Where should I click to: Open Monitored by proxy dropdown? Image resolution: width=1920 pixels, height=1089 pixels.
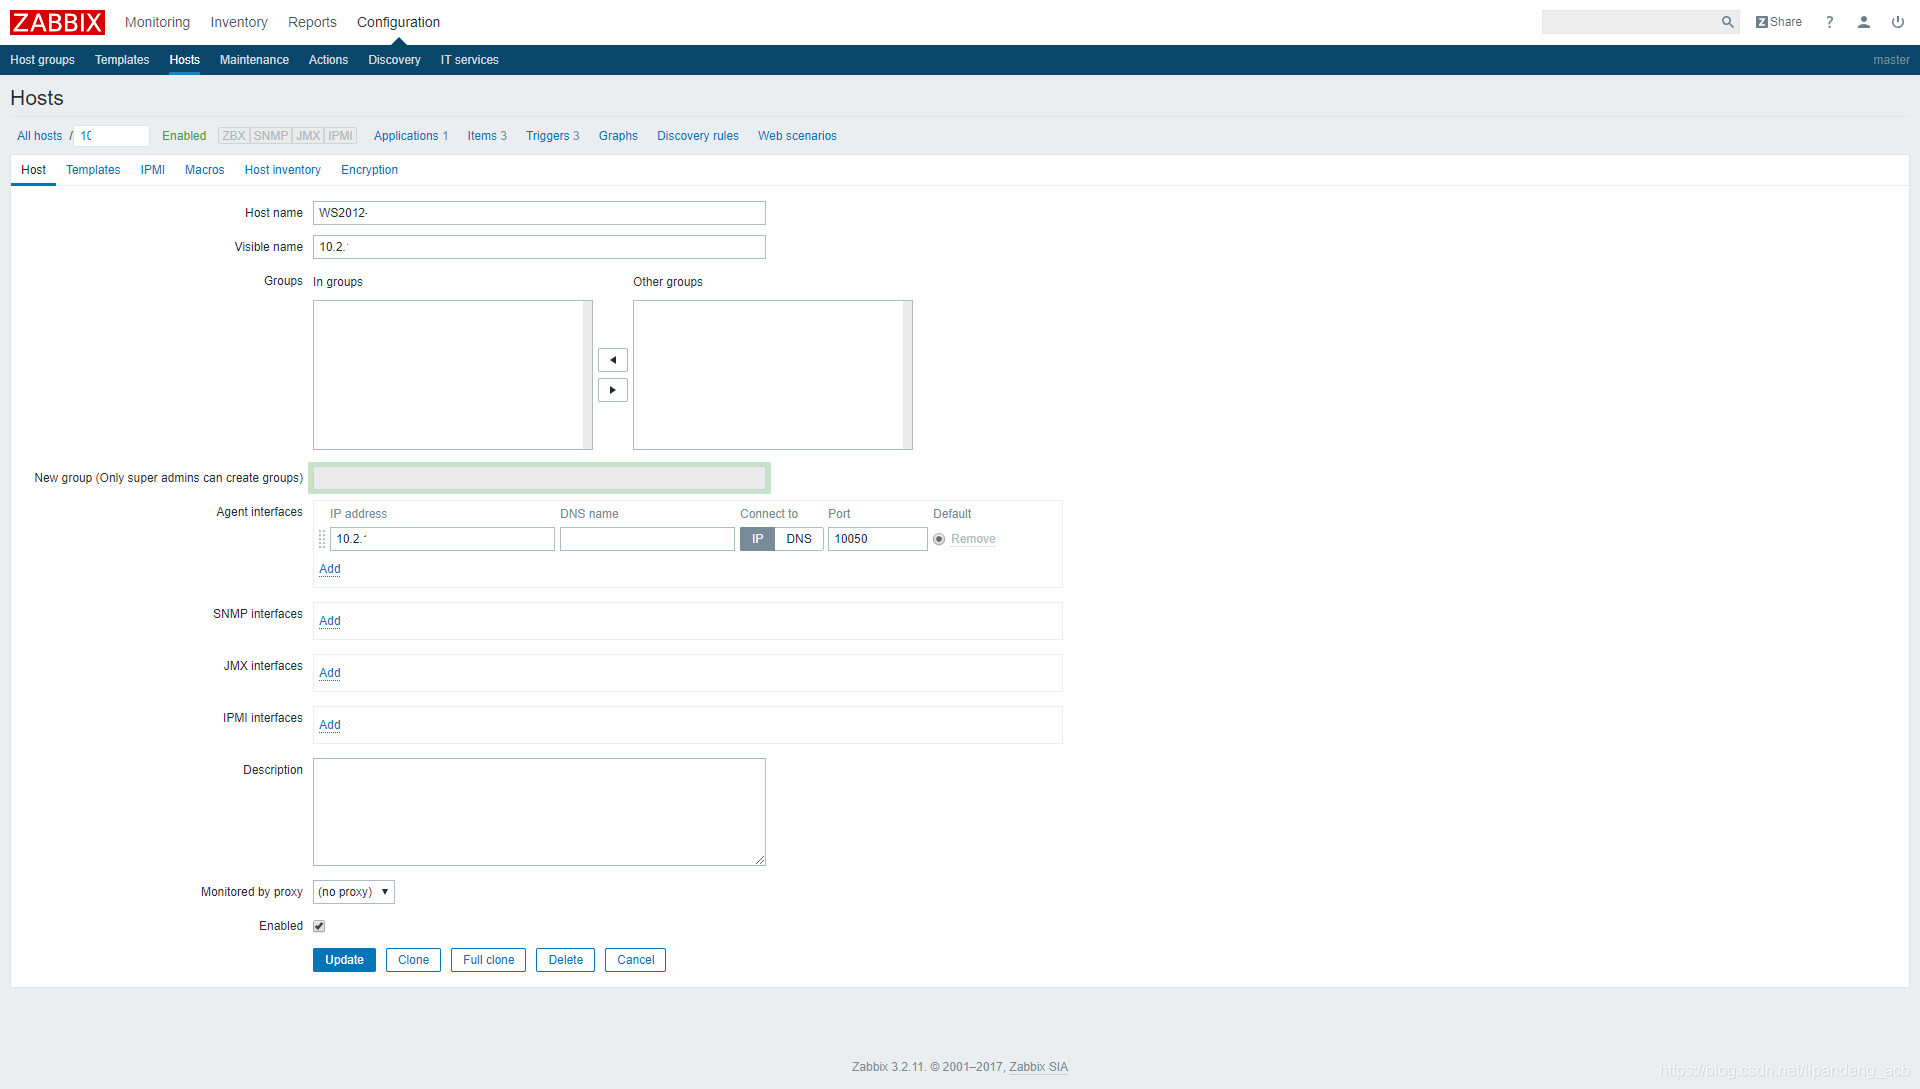[x=354, y=892]
